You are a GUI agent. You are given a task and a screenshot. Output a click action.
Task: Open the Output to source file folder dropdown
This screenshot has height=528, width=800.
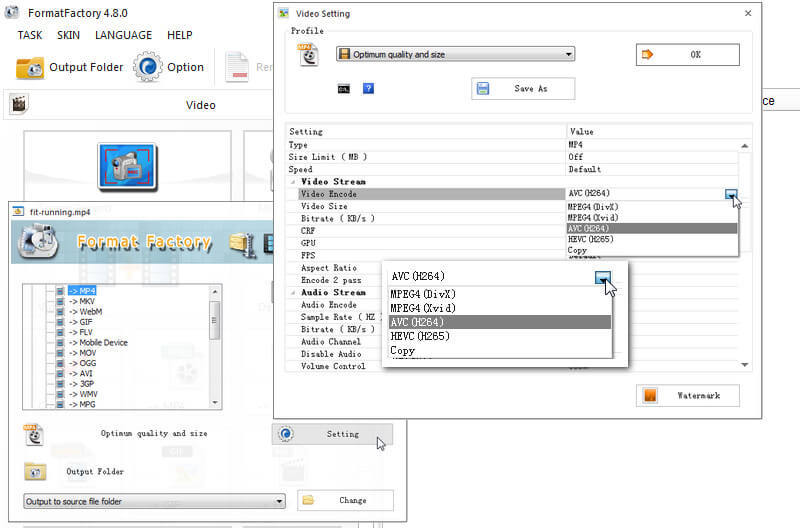[x=154, y=501]
